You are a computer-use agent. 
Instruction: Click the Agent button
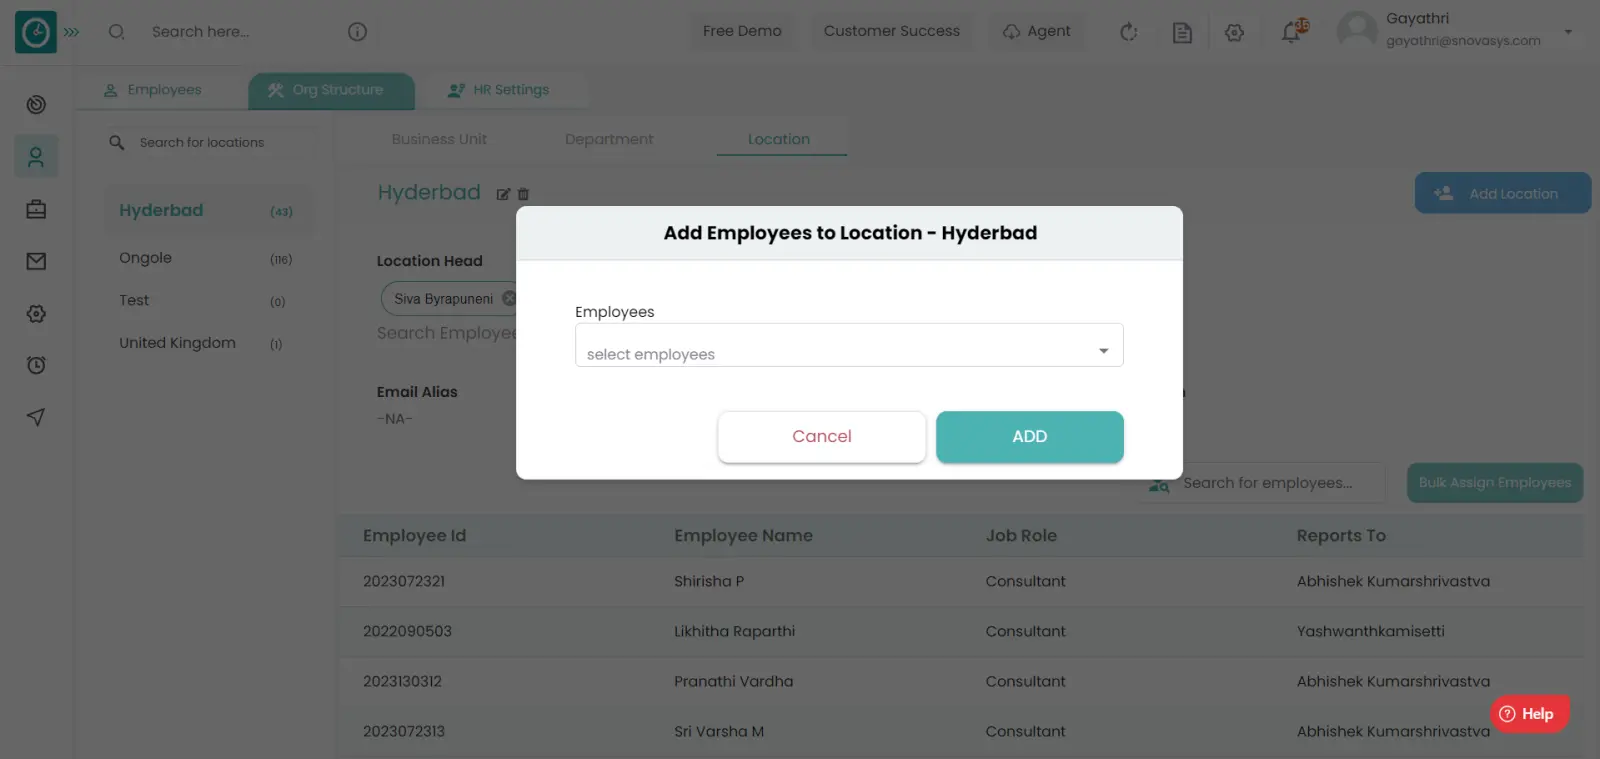point(1036,31)
